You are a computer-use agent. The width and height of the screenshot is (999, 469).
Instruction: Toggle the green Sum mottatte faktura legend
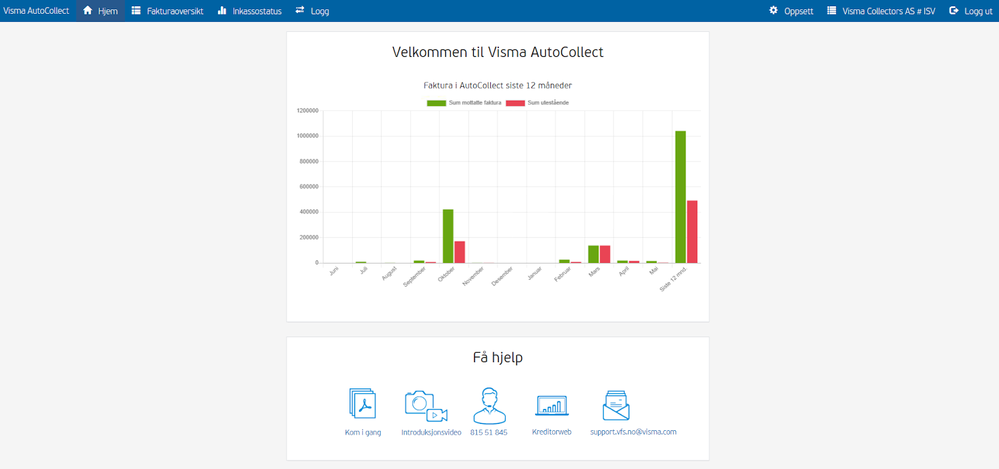click(464, 103)
